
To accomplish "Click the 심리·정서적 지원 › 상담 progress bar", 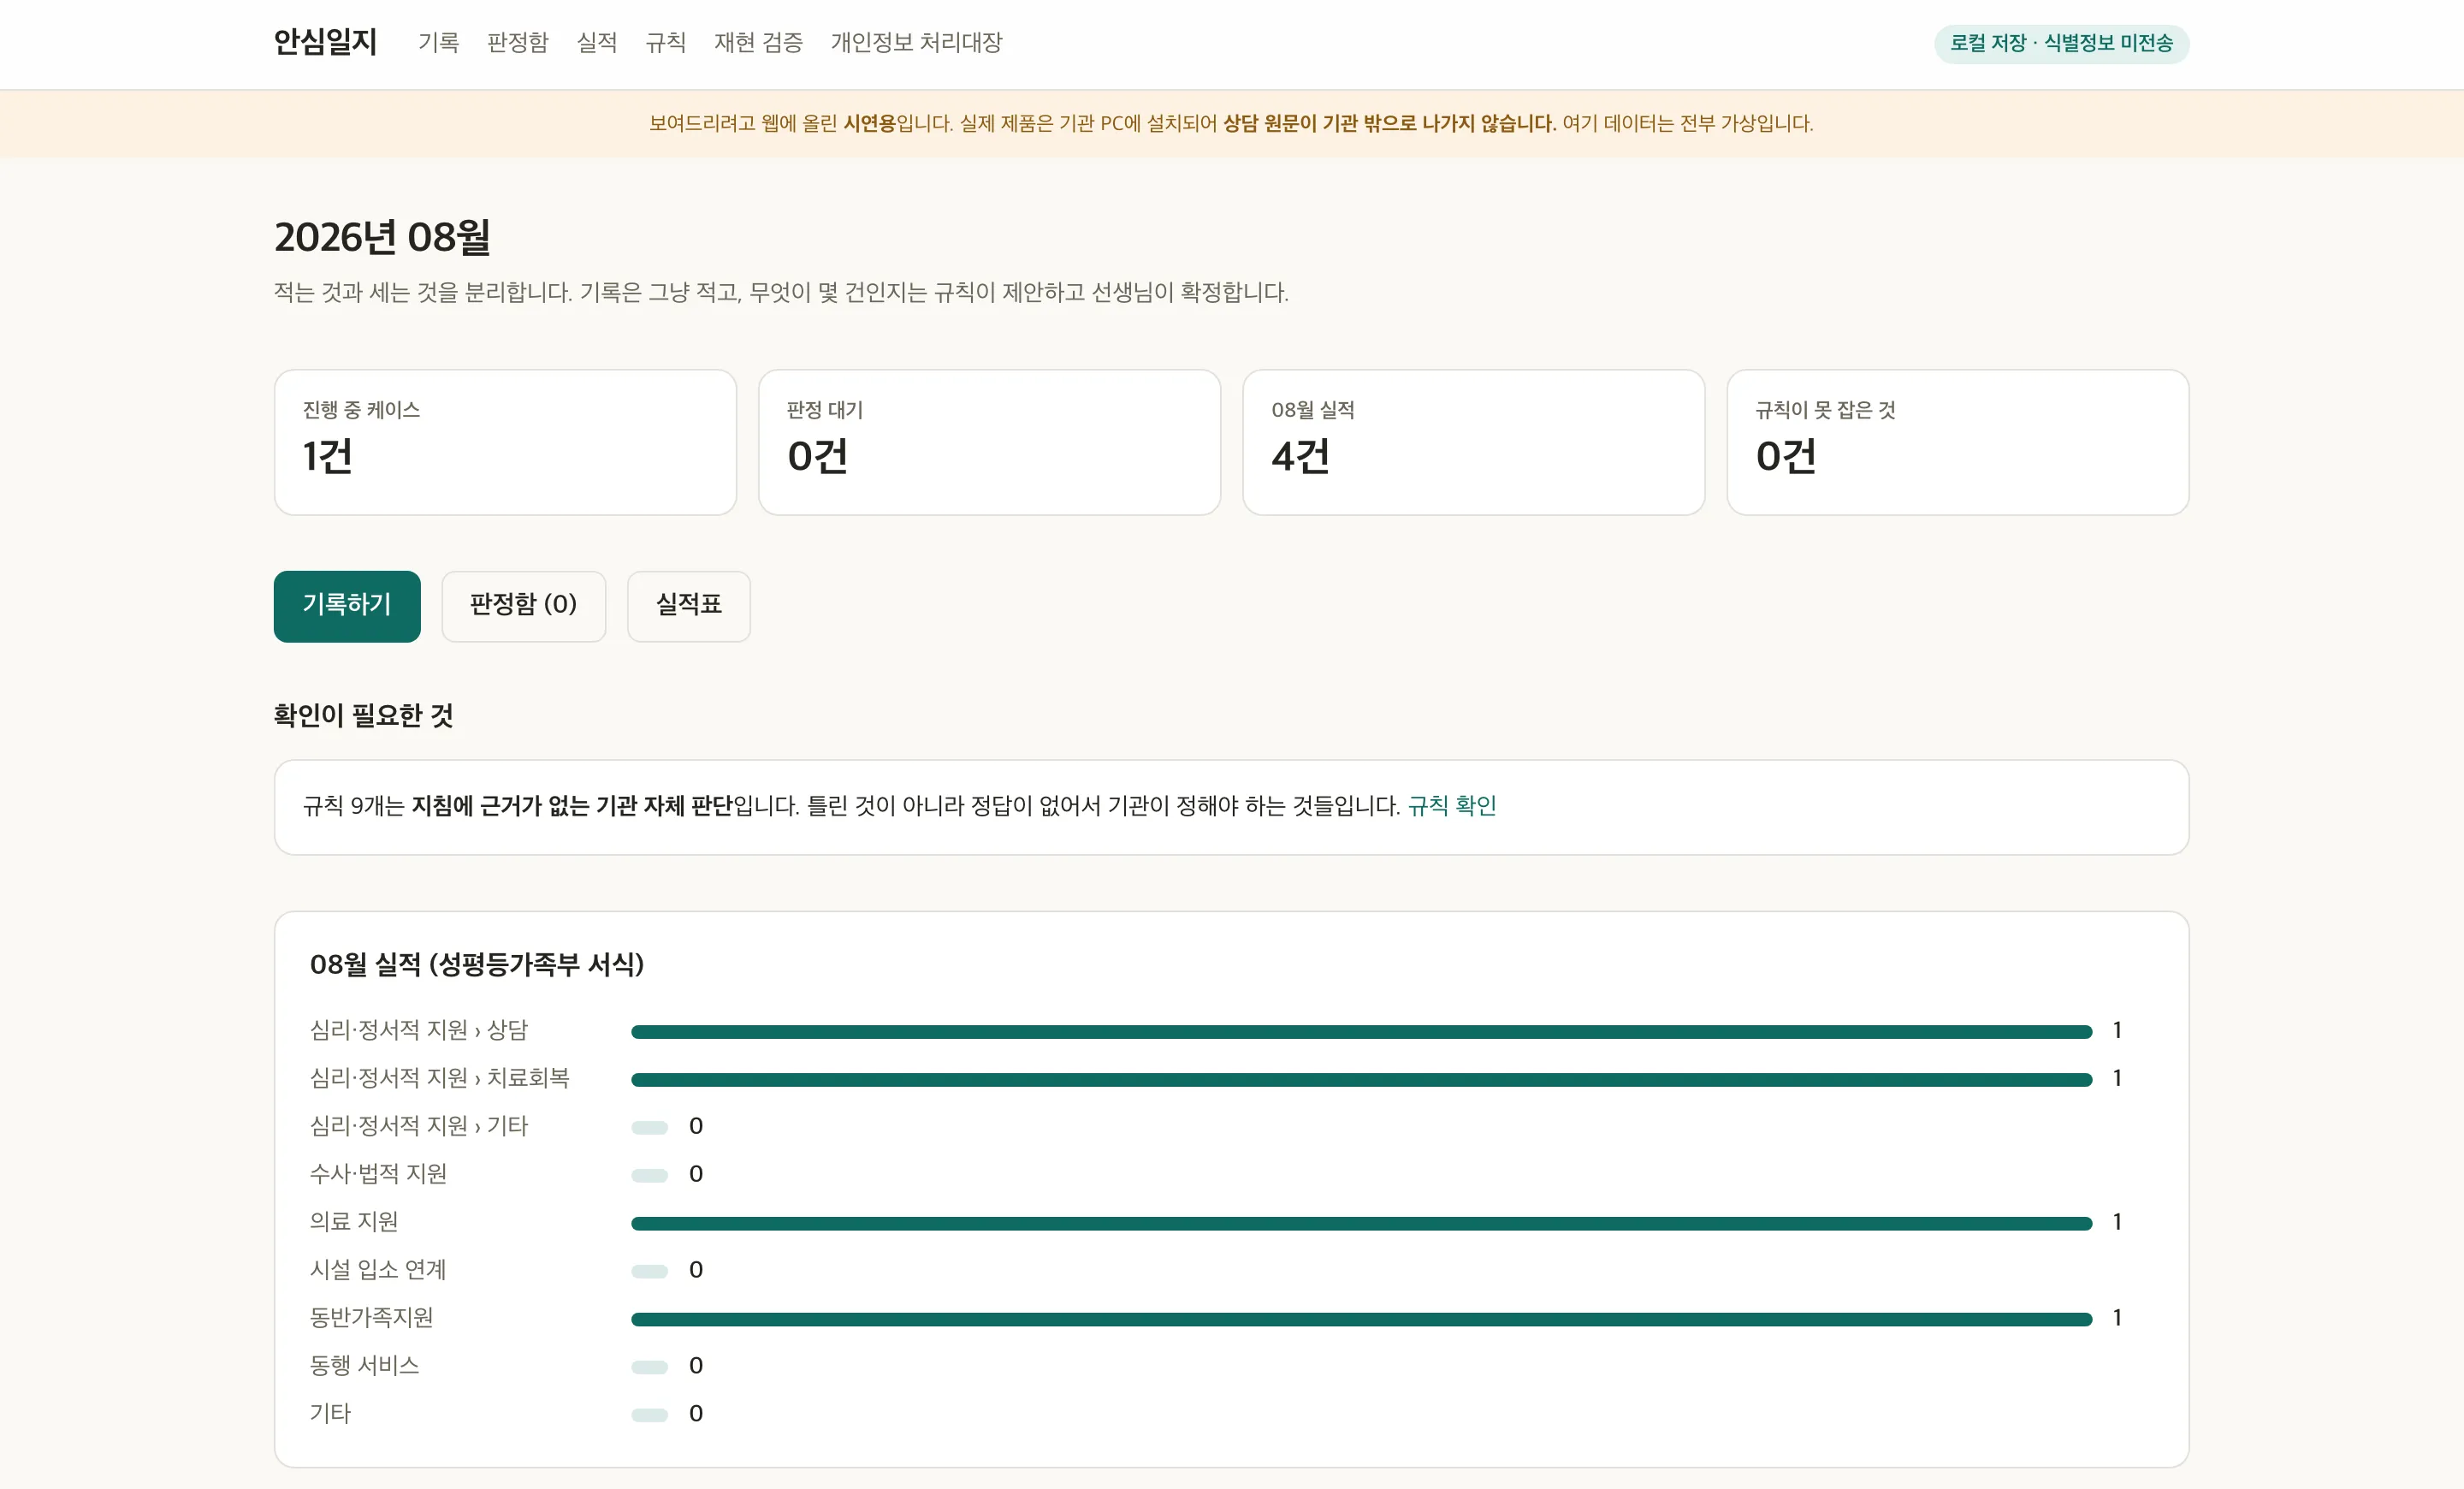I will [1361, 1031].
